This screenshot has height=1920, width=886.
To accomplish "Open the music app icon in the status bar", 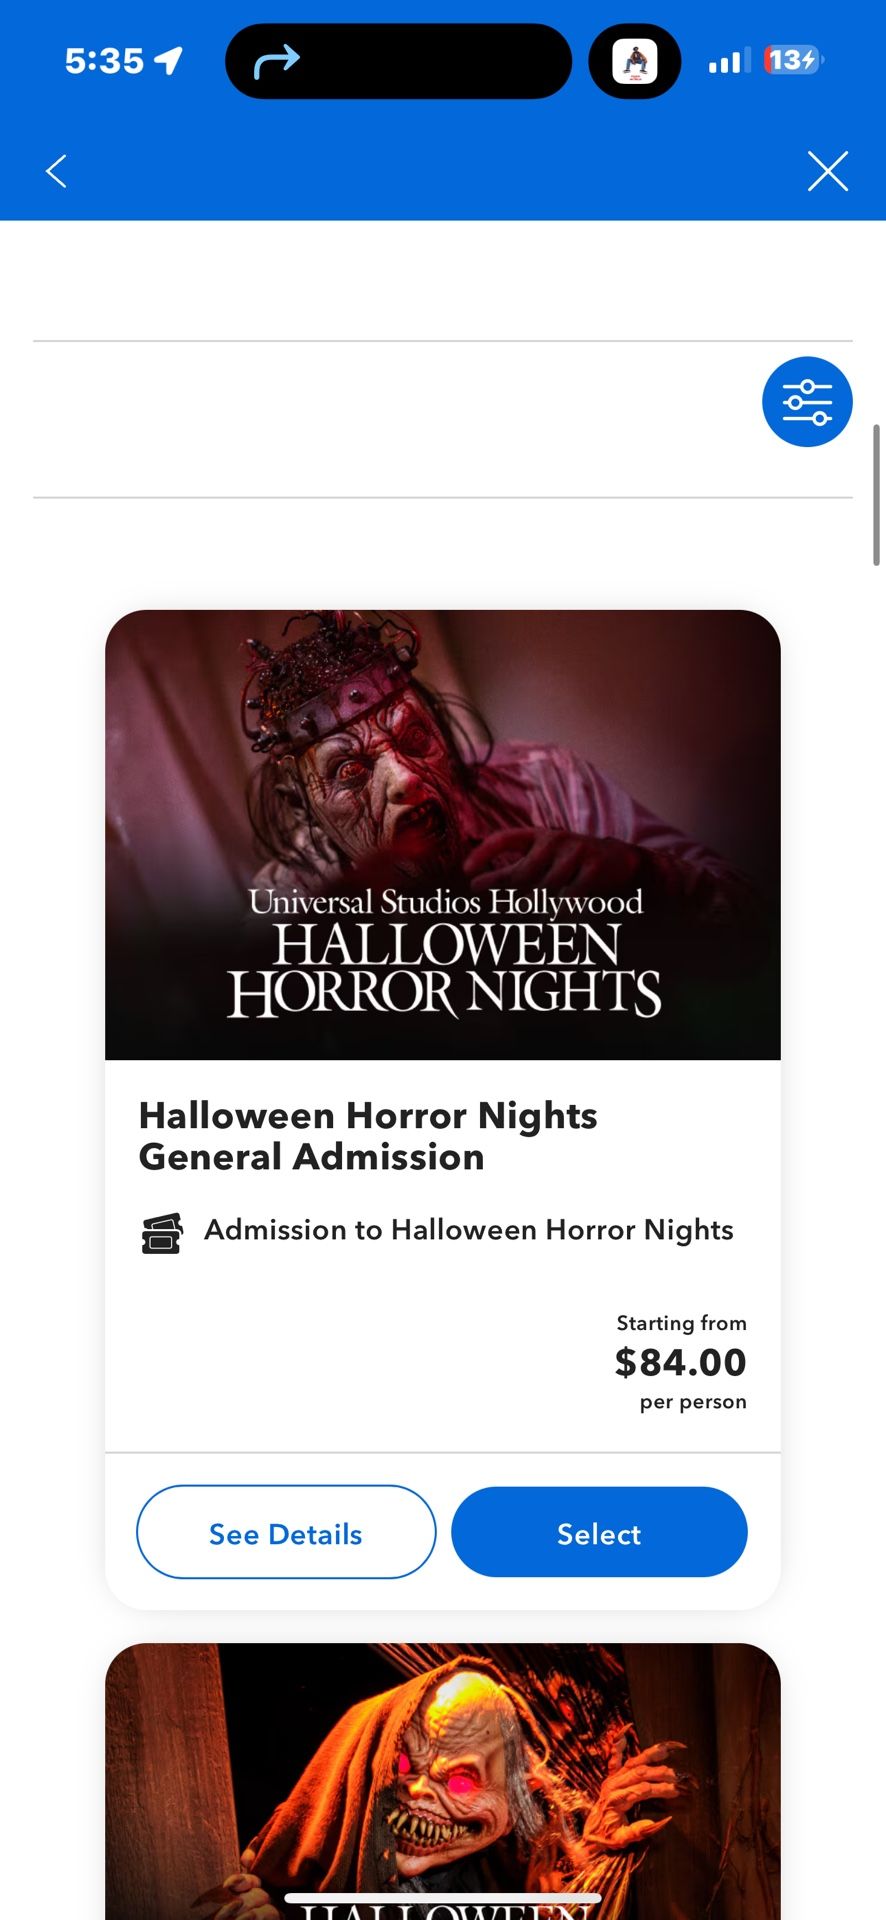I will (x=635, y=60).
